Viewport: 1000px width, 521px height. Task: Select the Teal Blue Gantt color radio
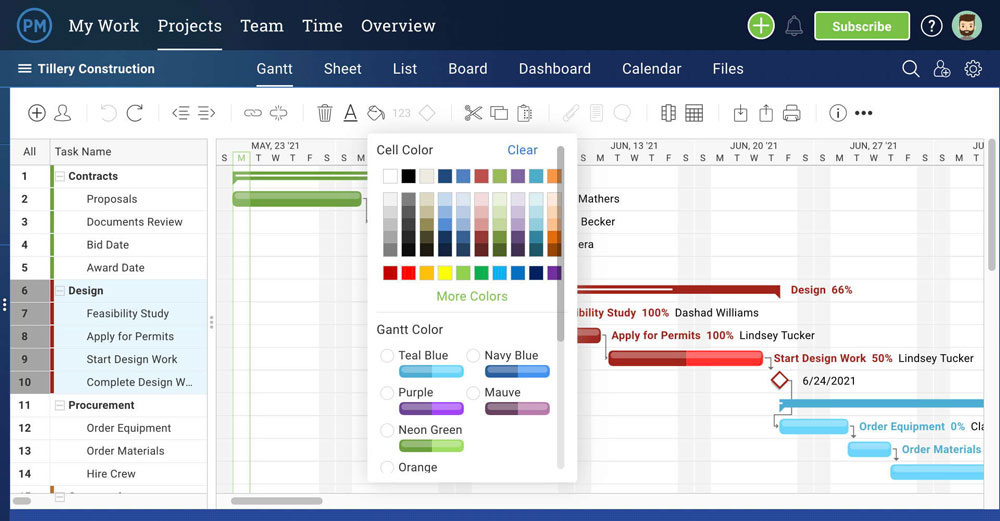click(386, 355)
